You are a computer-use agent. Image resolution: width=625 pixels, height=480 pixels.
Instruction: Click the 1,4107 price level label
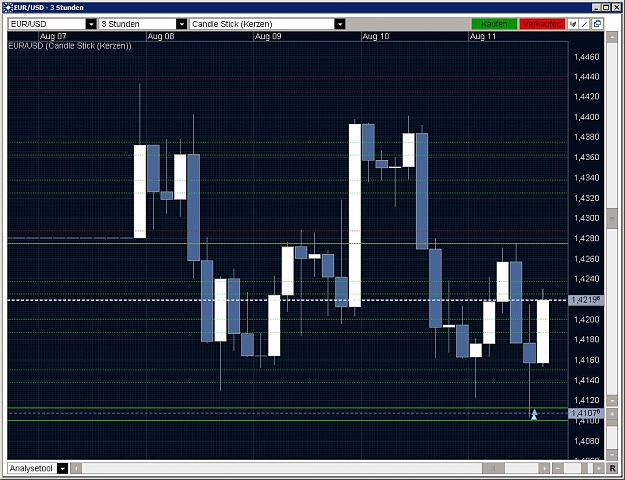pyautogui.click(x=586, y=413)
